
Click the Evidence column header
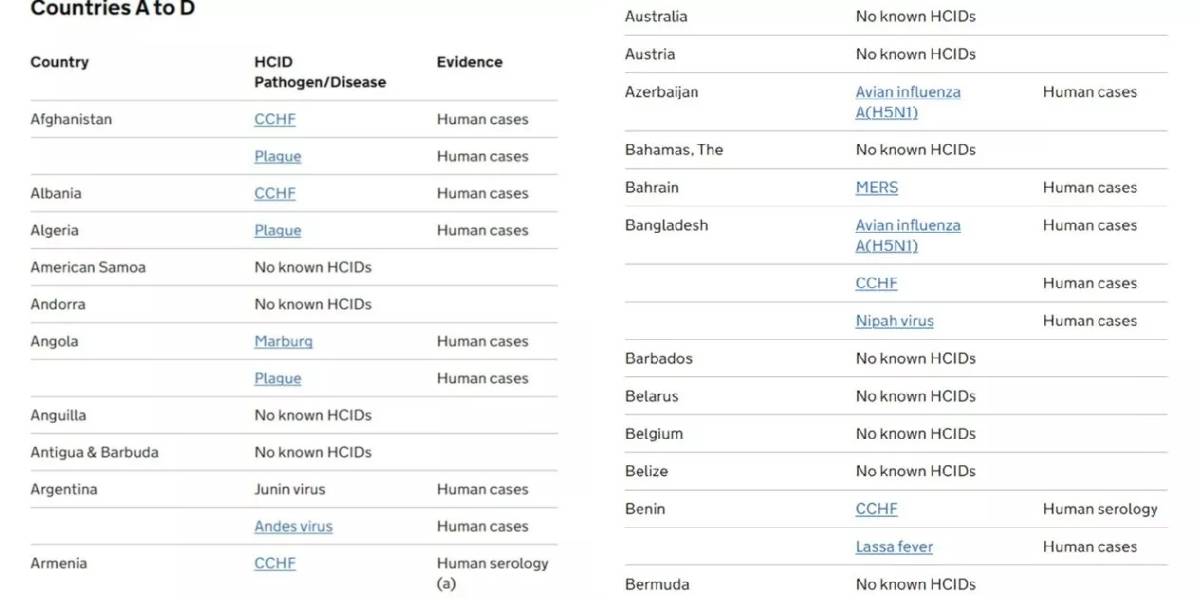click(x=469, y=62)
